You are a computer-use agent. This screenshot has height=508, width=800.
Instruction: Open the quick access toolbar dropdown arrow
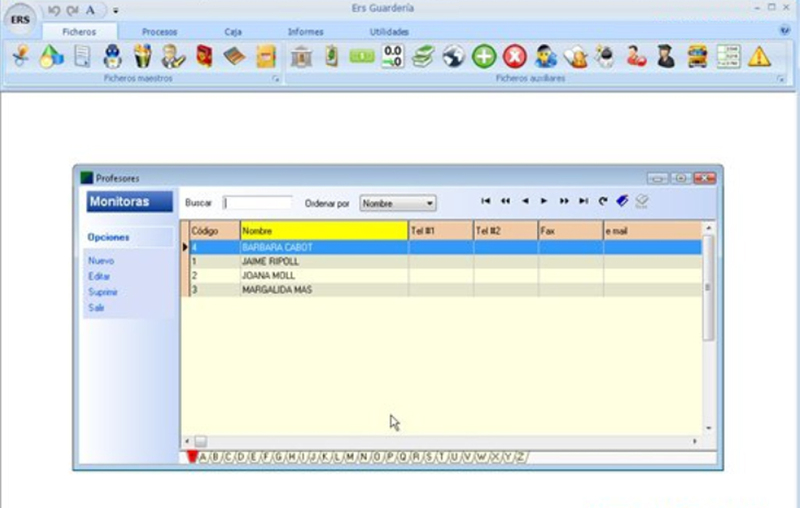tap(115, 10)
